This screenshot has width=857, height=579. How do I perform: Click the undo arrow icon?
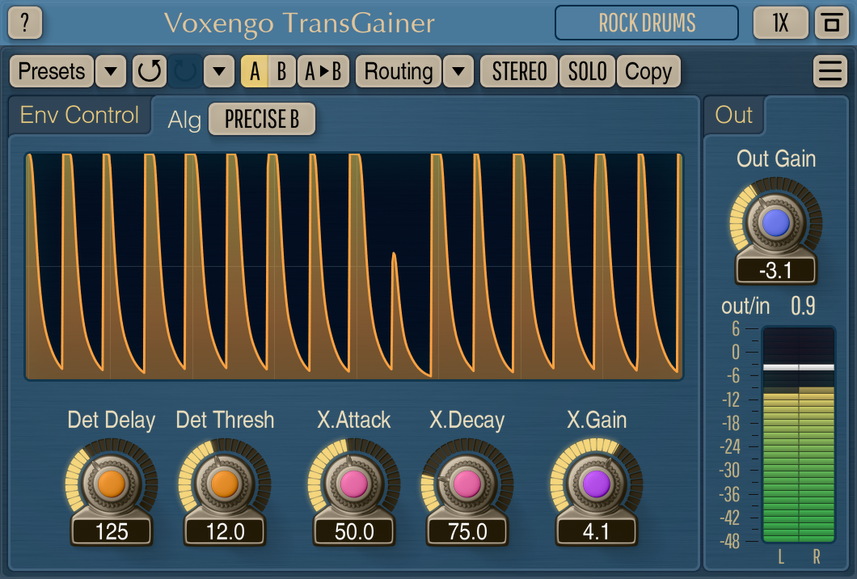click(149, 71)
